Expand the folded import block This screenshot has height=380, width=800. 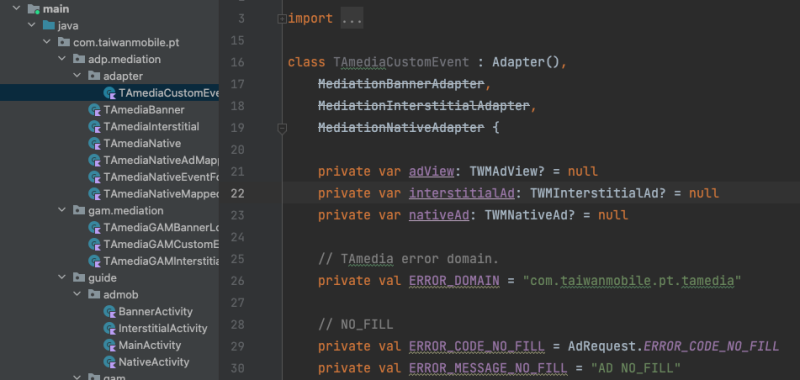click(282, 19)
